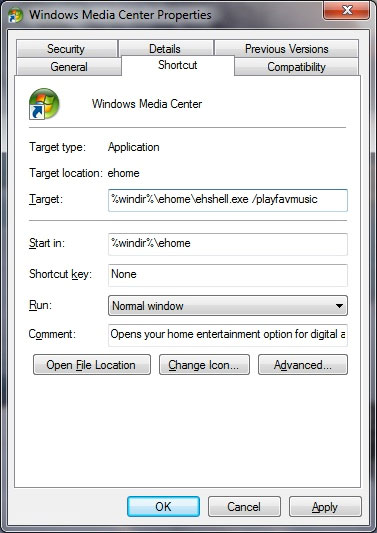Screen dimensions: 377x533
Task: Switch to the Details tab
Action: click(166, 49)
